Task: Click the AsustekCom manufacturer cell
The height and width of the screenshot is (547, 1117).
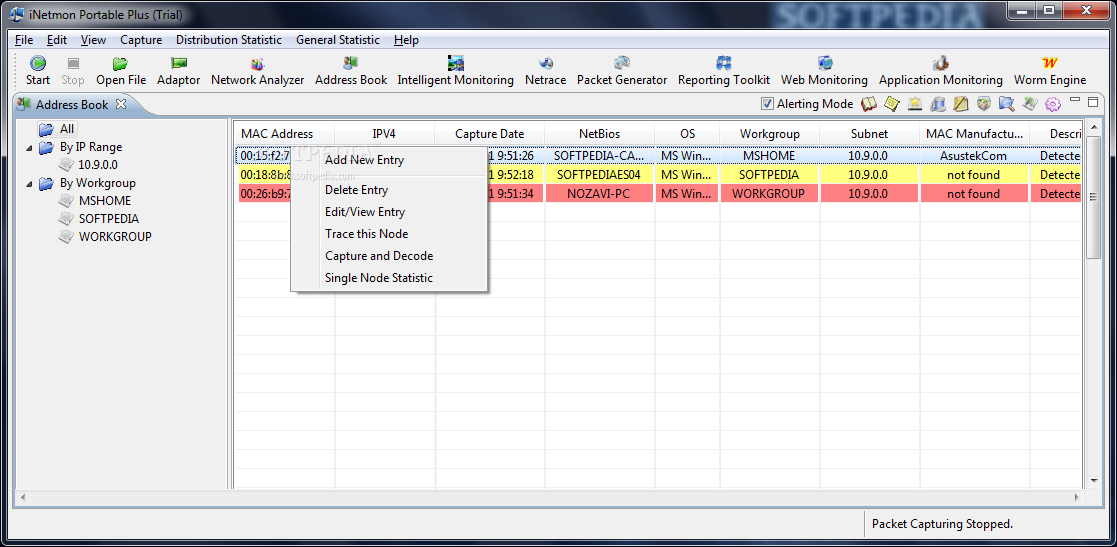Action: [974, 155]
